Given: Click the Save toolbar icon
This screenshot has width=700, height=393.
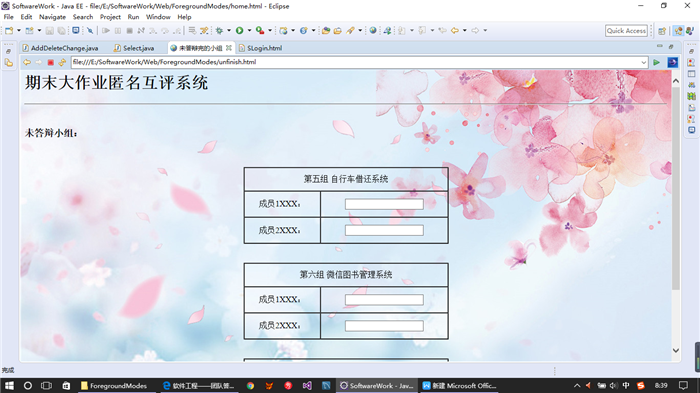Looking at the screenshot, I should [50, 30].
